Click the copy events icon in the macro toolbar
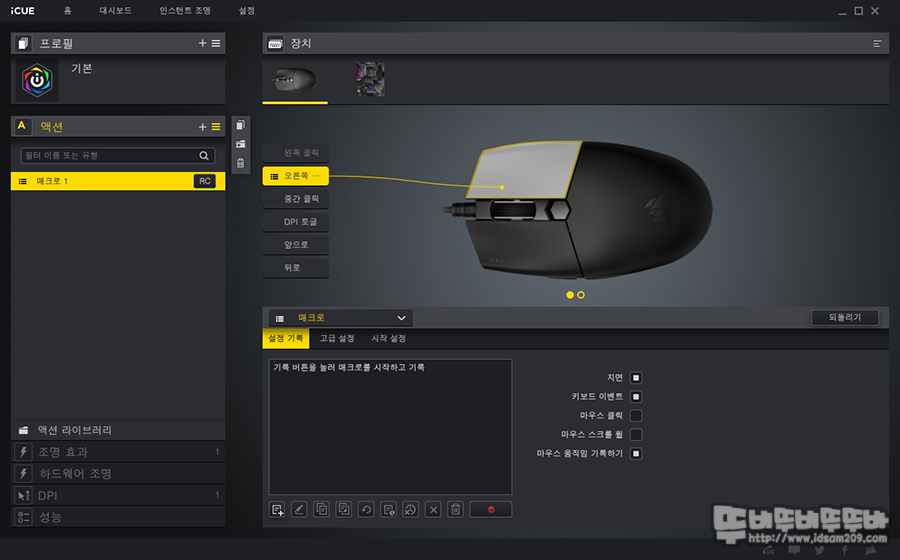This screenshot has height=560, width=900. tap(321, 510)
